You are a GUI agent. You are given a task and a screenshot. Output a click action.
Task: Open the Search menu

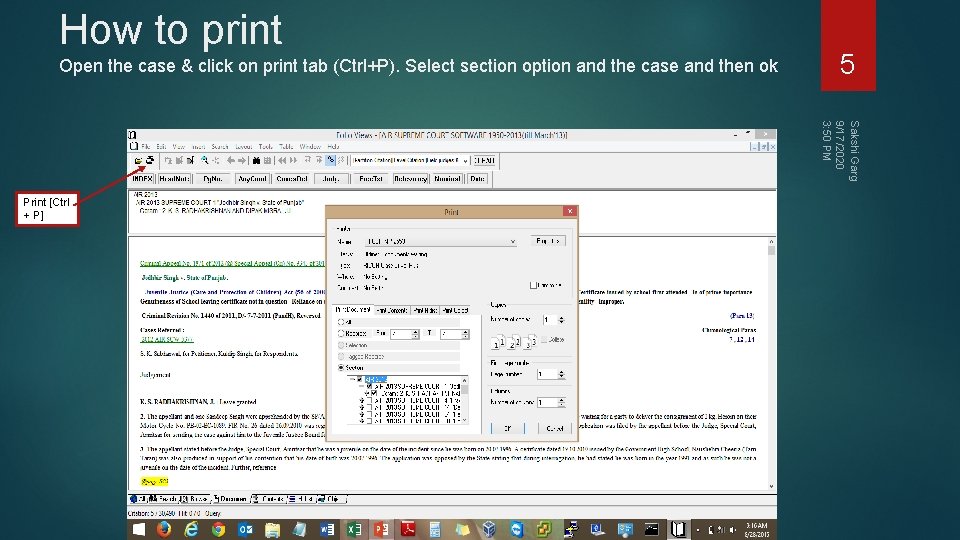click(x=220, y=147)
